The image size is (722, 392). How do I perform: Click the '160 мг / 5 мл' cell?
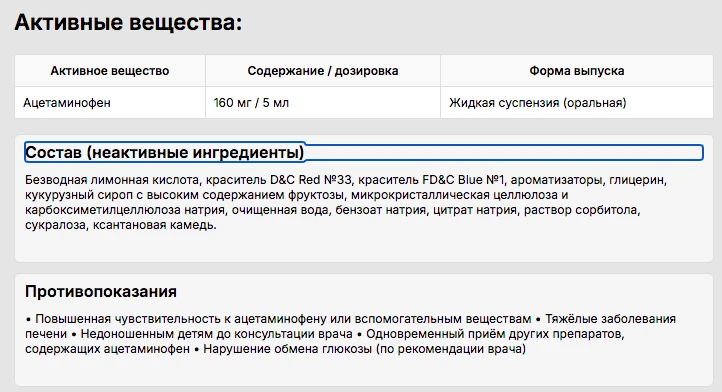coord(251,103)
